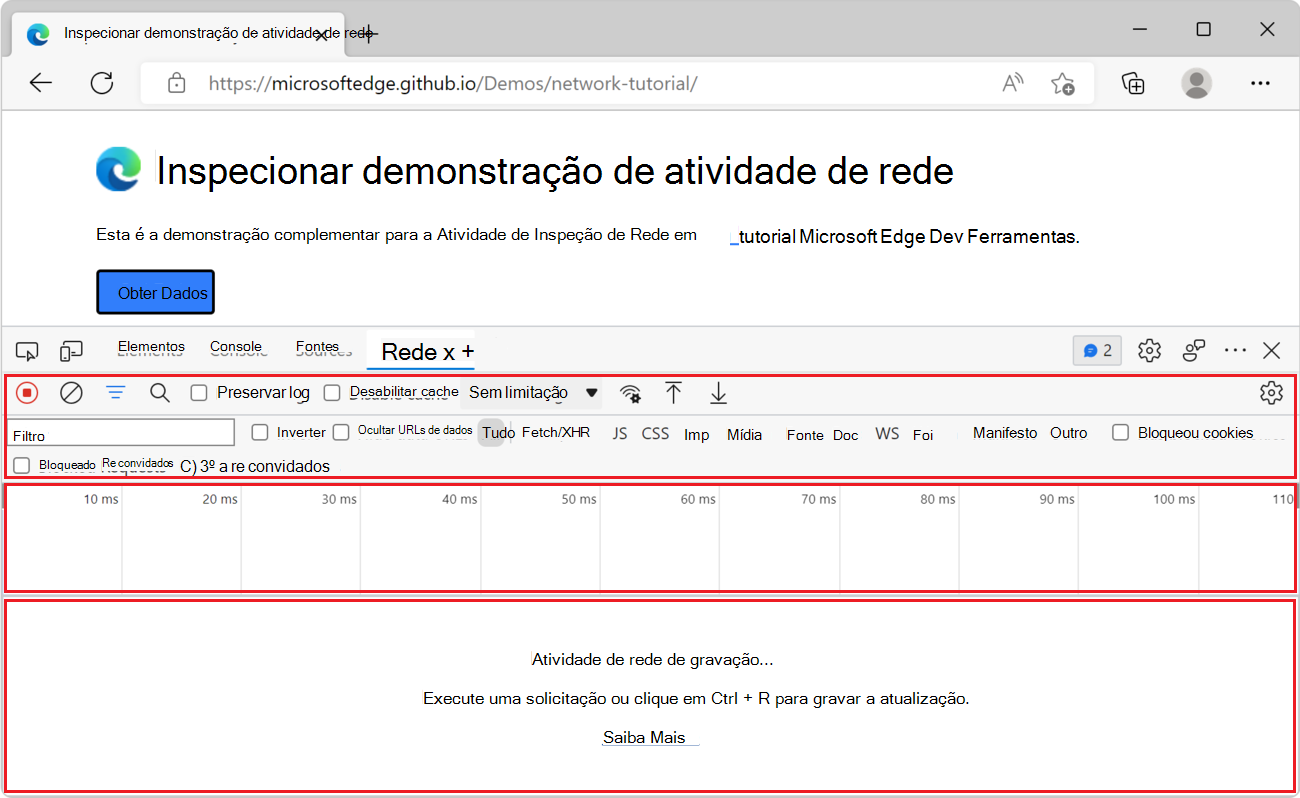Open browser collections icon
This screenshot has width=1300, height=798.
[x=1133, y=83]
